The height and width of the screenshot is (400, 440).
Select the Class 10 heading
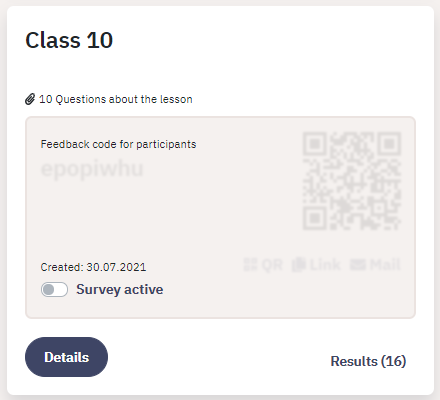click(69, 40)
